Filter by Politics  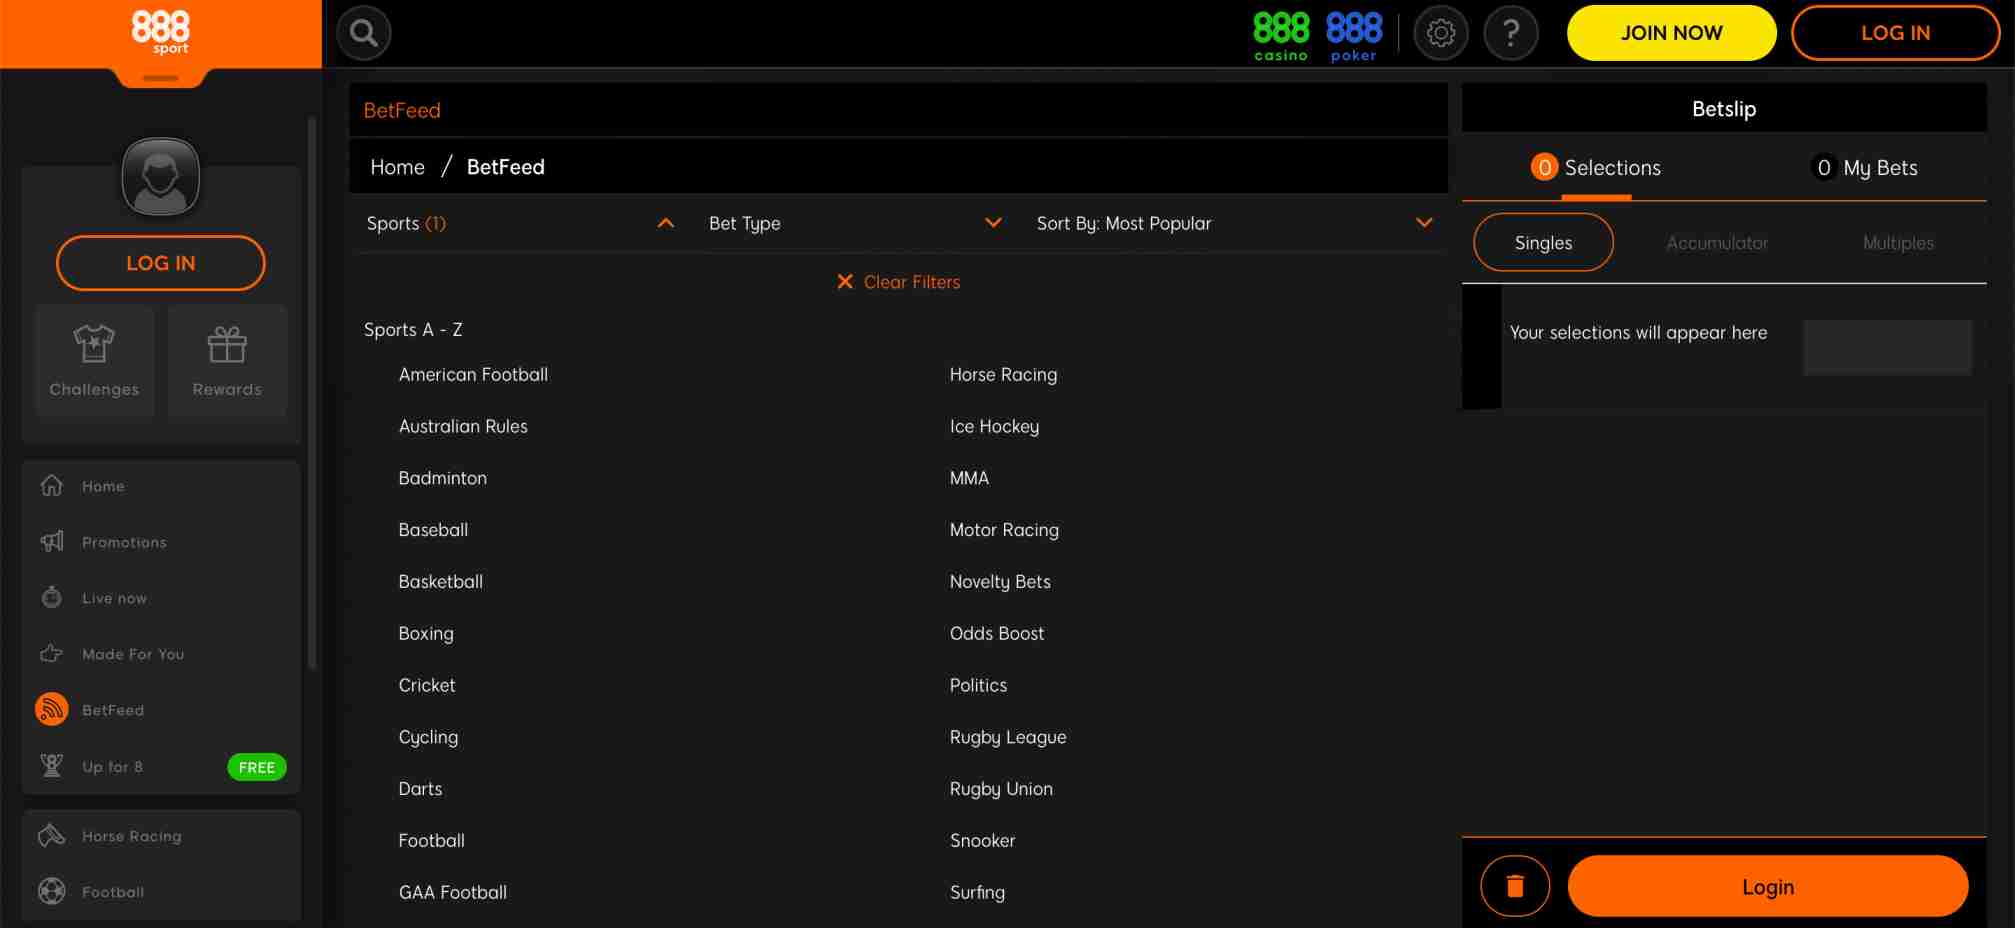(x=978, y=685)
